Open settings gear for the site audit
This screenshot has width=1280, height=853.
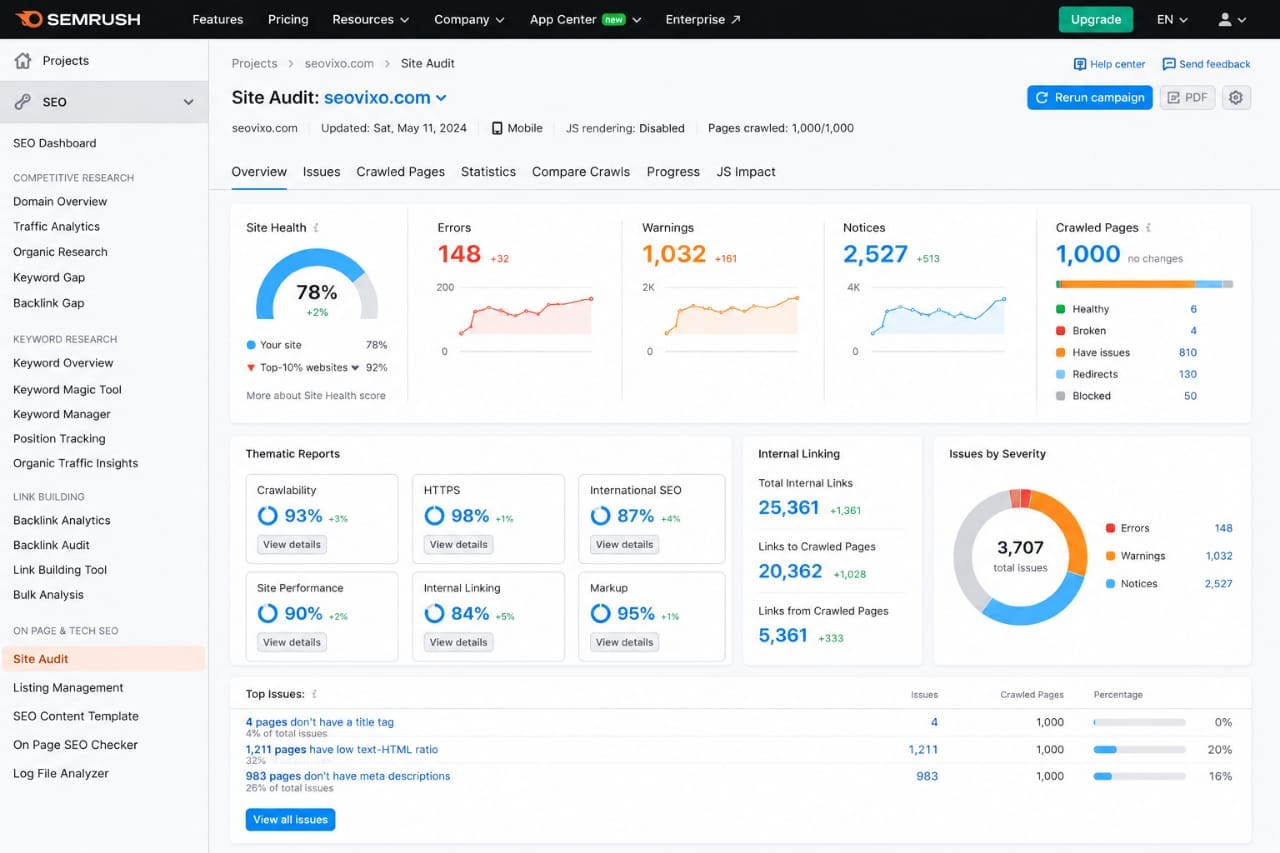pos(1237,98)
